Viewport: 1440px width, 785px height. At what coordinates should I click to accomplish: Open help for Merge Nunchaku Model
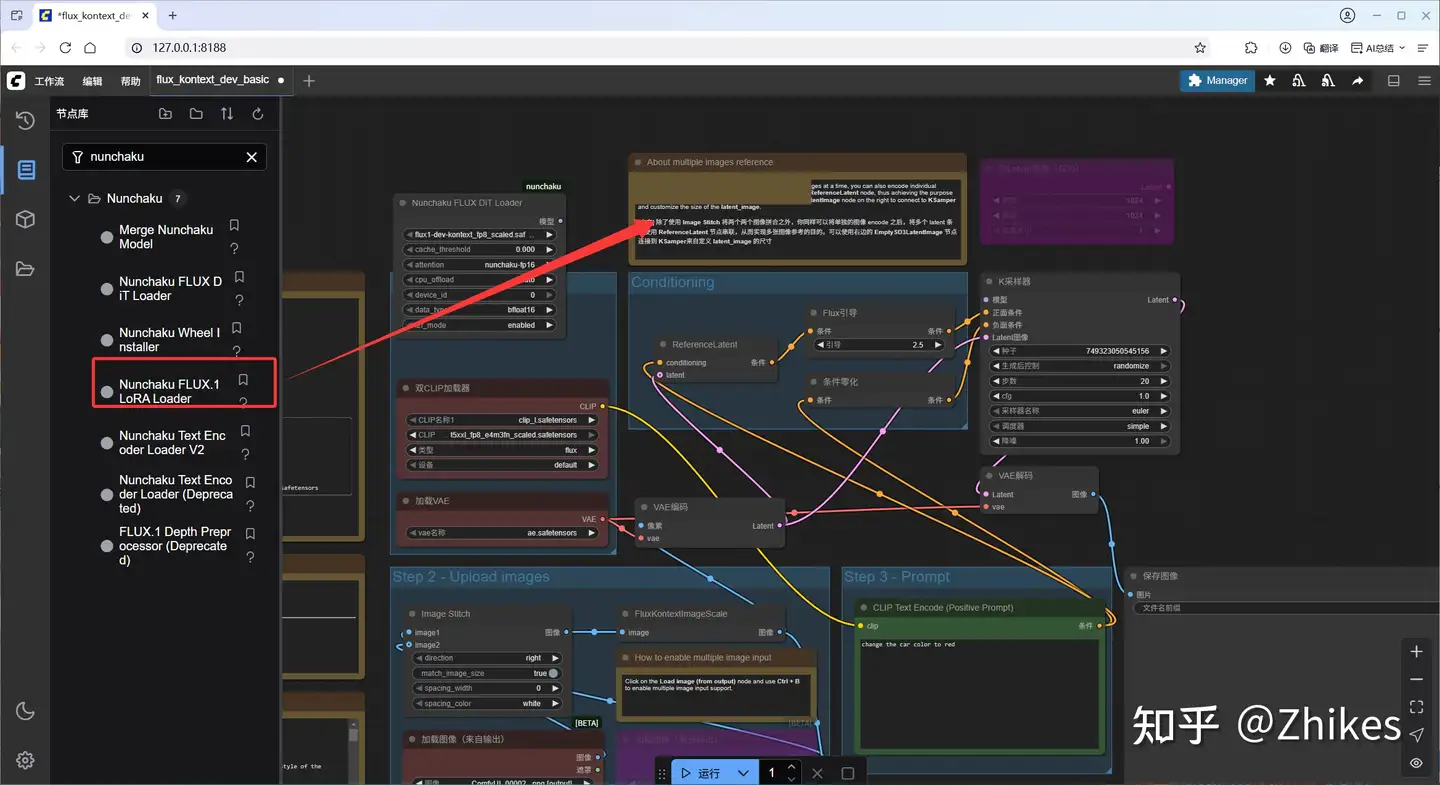point(234,249)
